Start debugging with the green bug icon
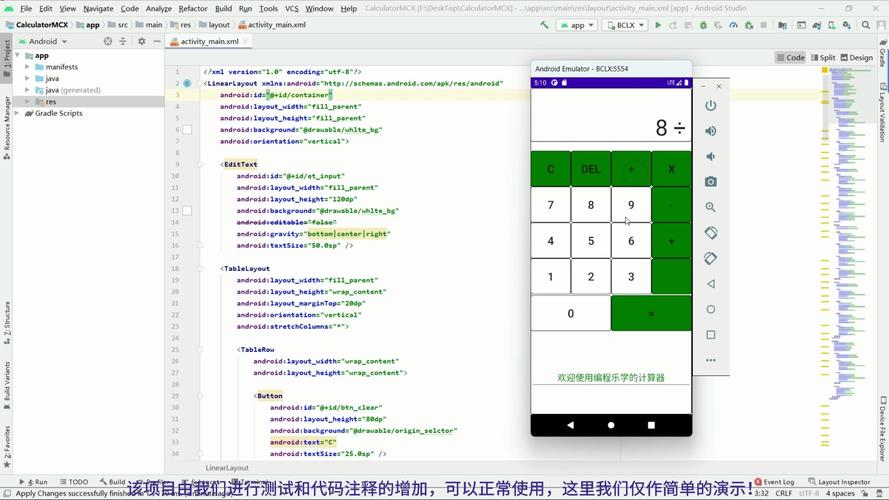 (x=703, y=25)
